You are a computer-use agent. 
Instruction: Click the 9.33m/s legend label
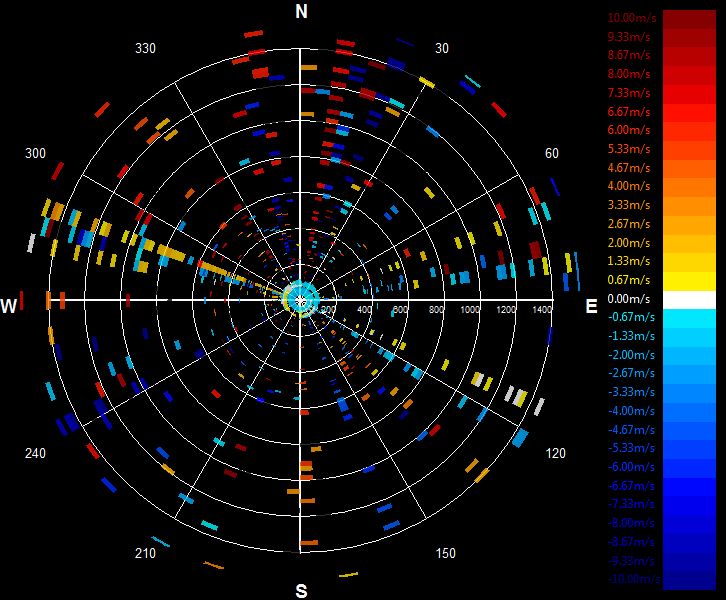(629, 37)
